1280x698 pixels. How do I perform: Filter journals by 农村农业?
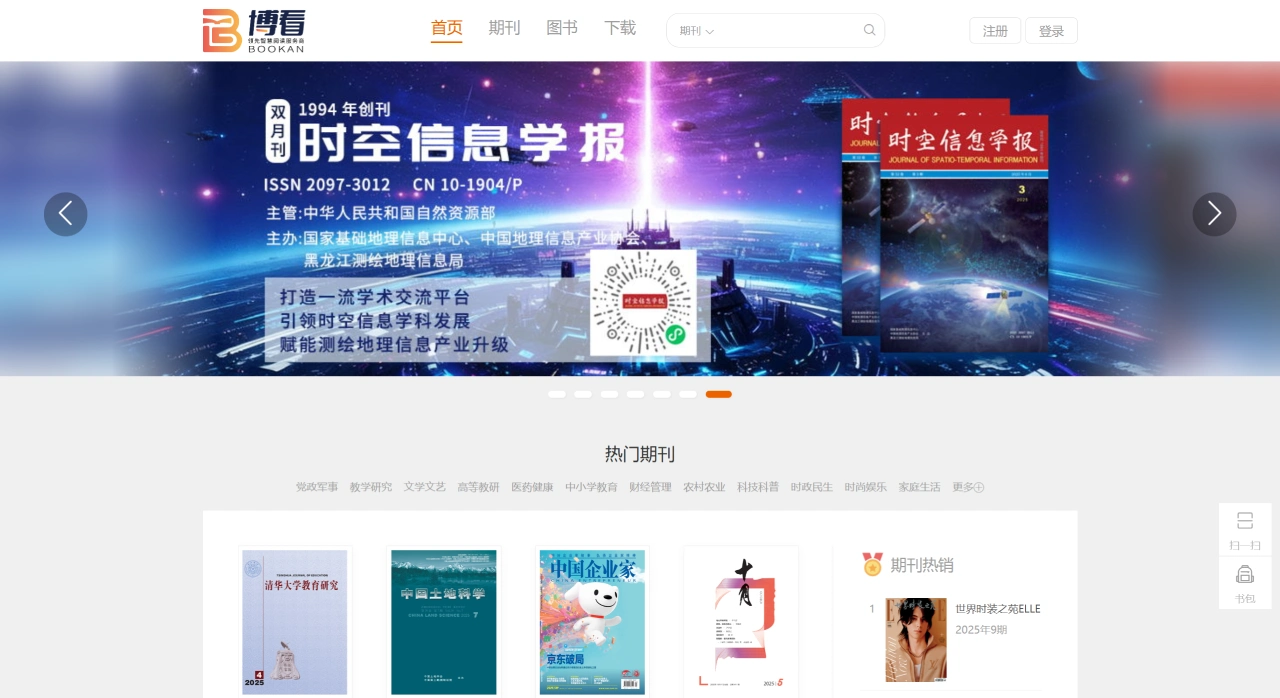pos(705,487)
